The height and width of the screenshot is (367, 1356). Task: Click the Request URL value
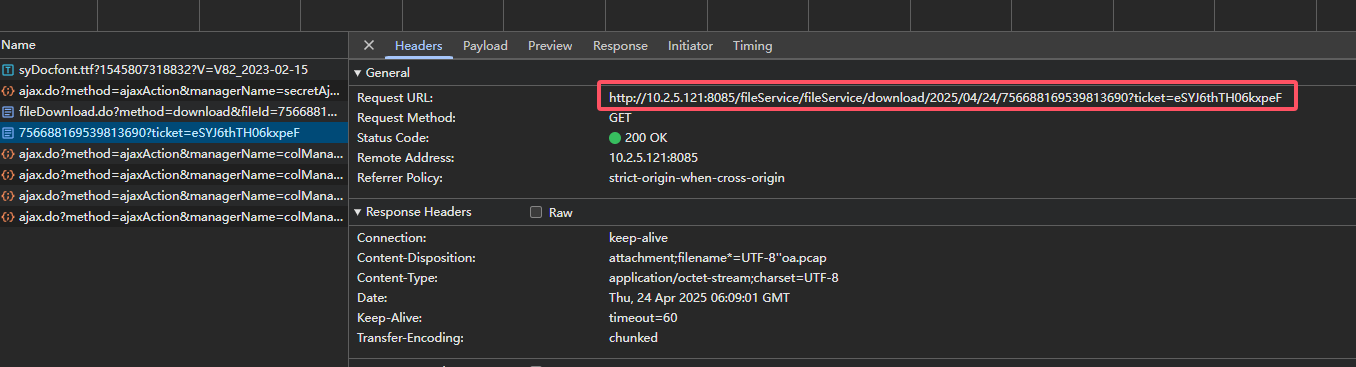[945, 97]
